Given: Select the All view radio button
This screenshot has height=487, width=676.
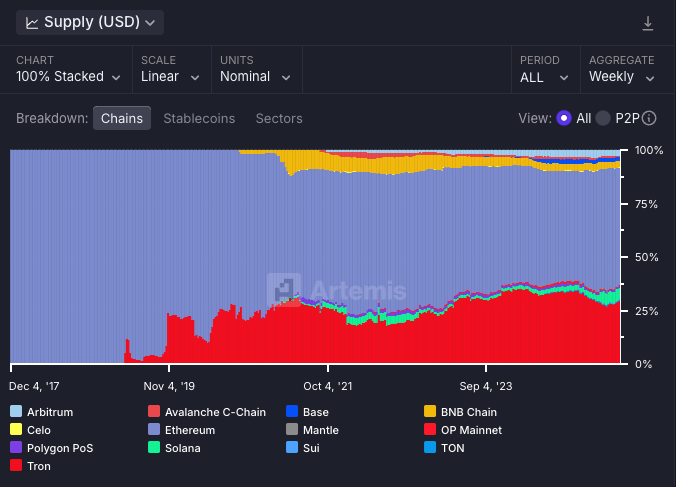Looking at the screenshot, I should tap(564, 118).
